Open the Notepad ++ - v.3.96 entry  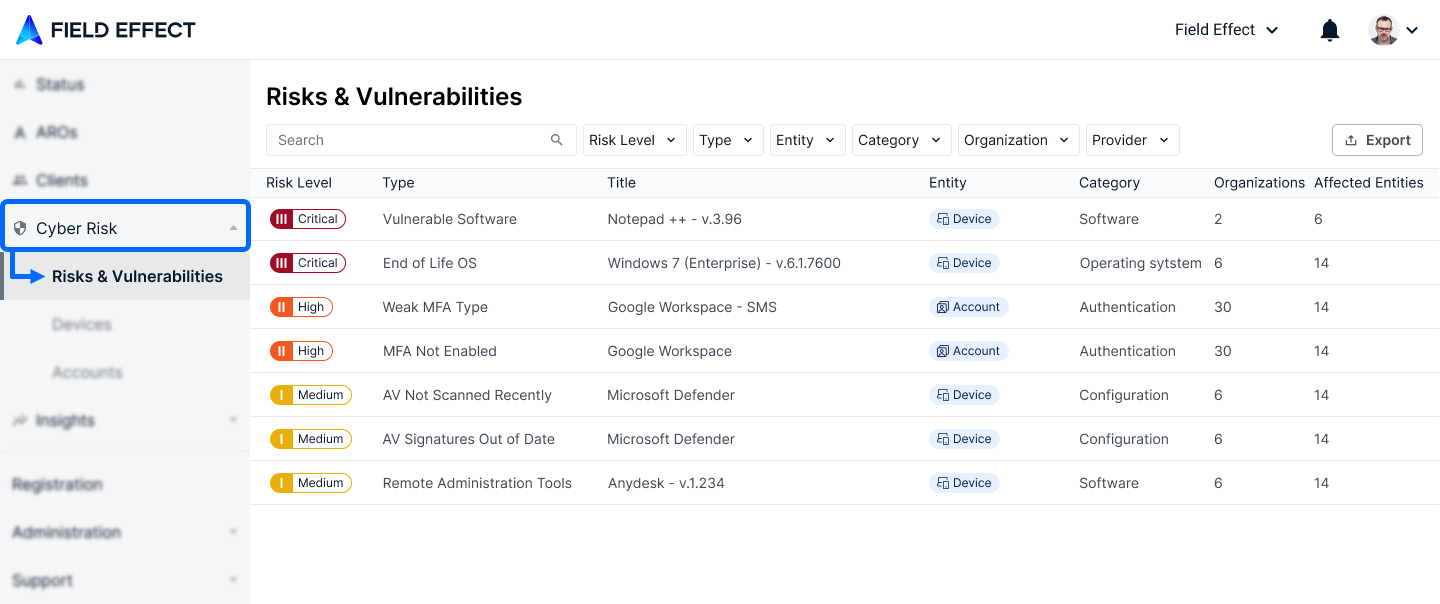pos(675,219)
